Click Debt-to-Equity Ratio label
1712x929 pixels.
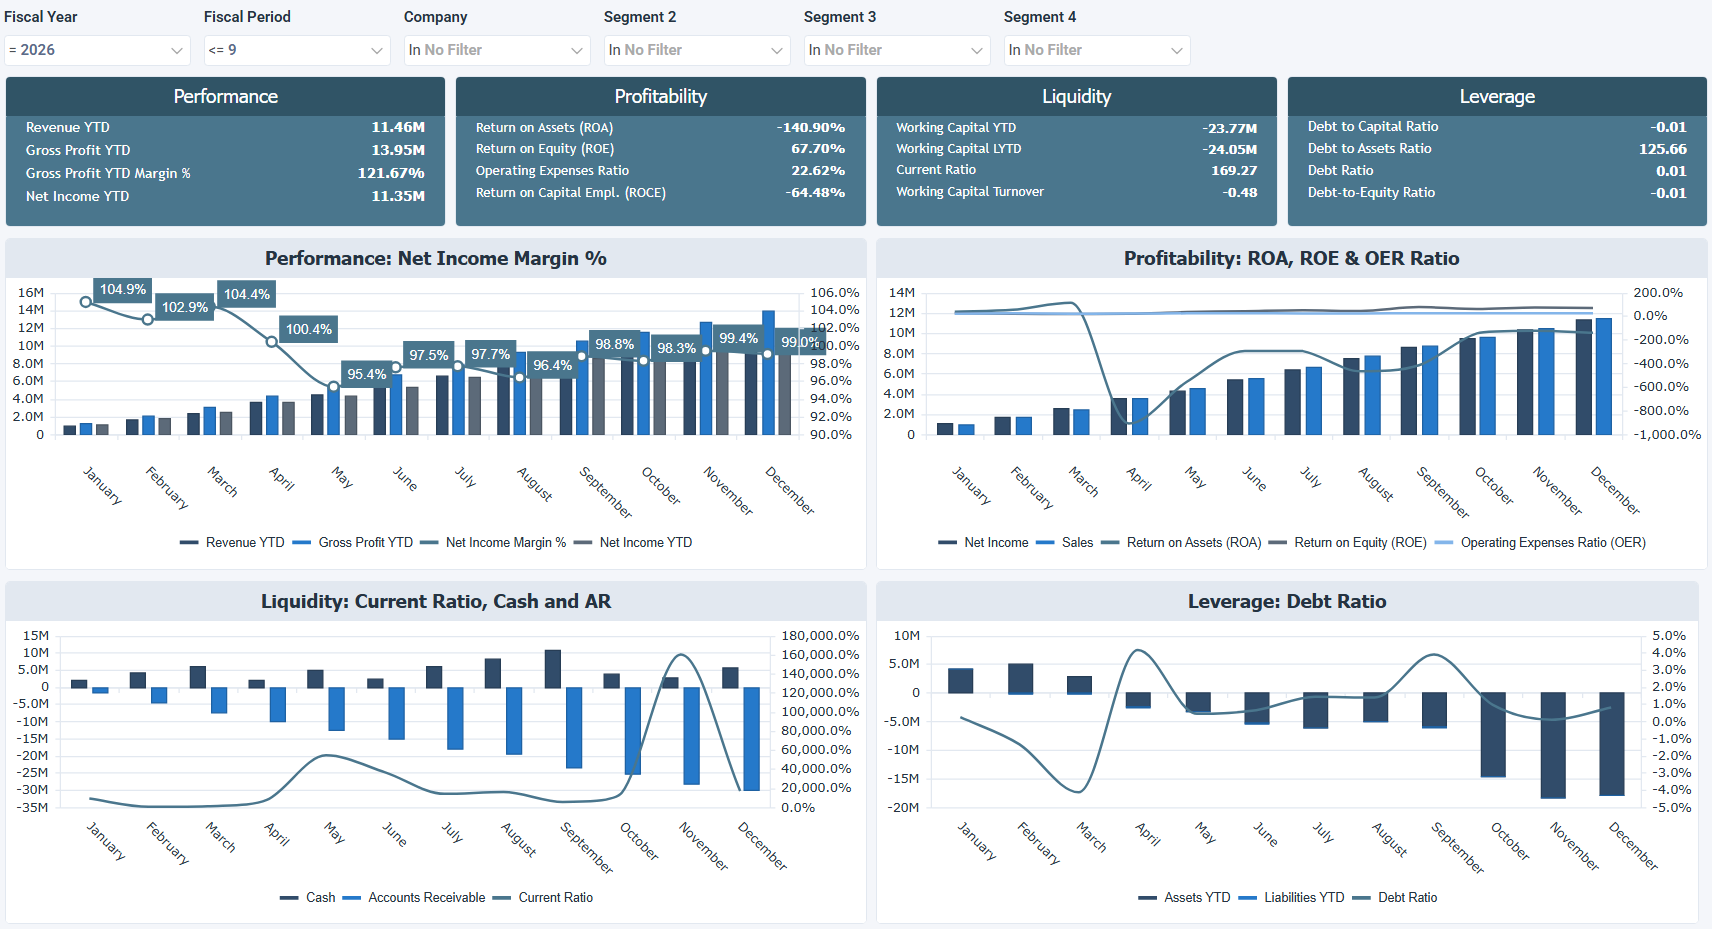point(1371,193)
